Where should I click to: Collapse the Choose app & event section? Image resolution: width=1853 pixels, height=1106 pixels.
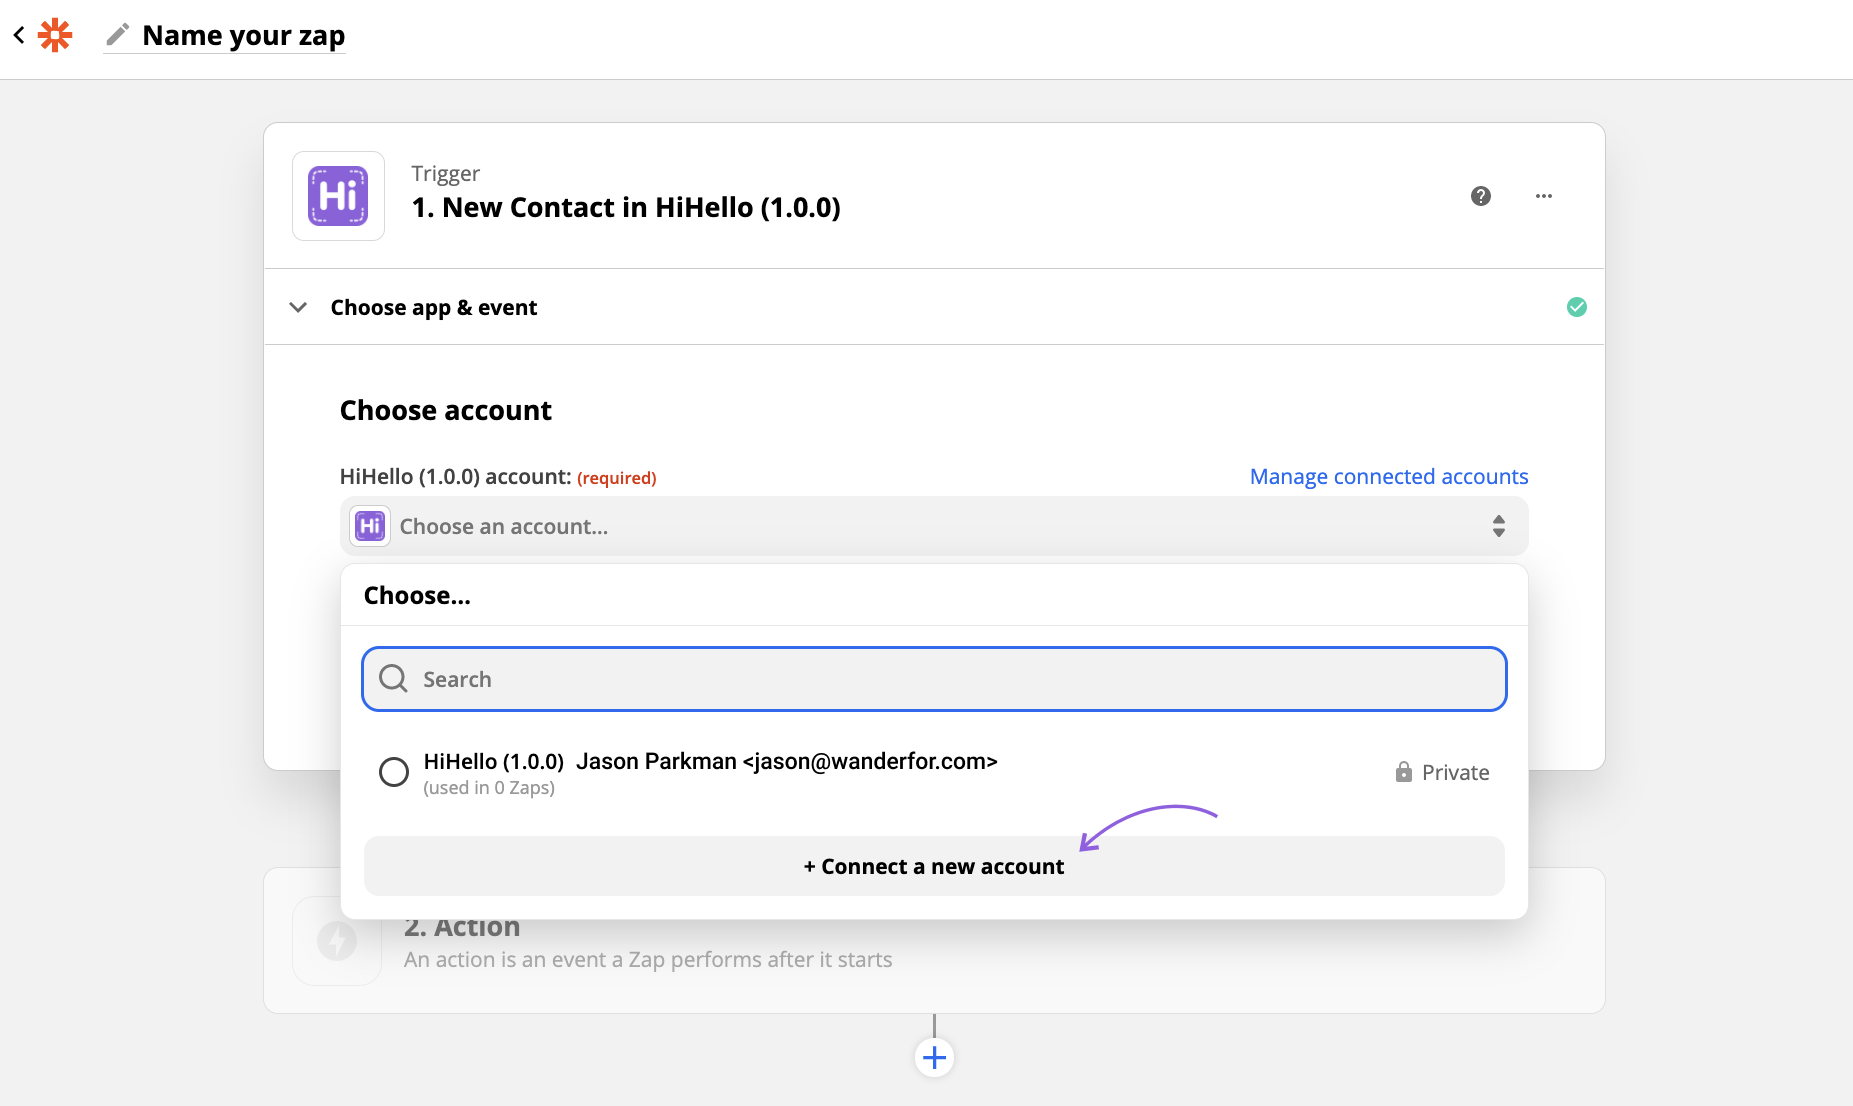(x=298, y=307)
